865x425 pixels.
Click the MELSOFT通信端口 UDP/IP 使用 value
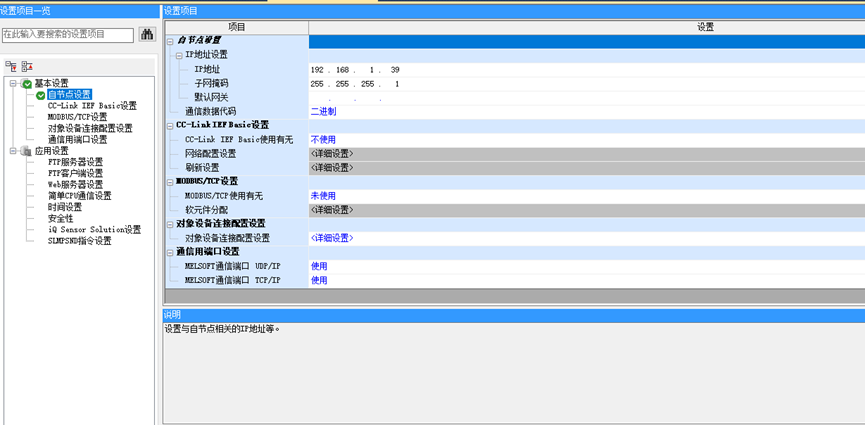point(319,267)
